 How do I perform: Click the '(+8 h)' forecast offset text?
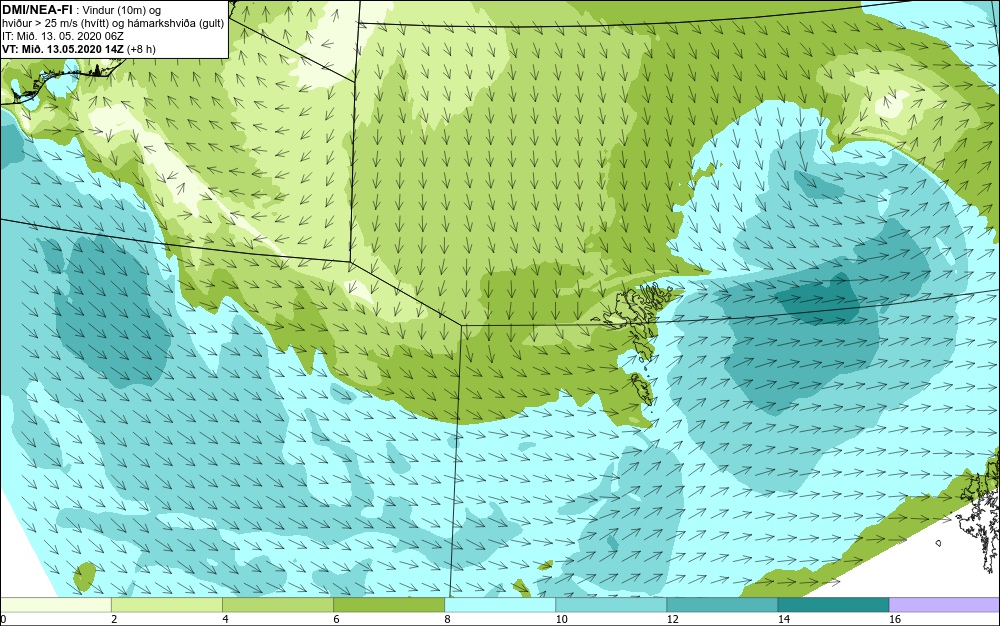(142, 49)
